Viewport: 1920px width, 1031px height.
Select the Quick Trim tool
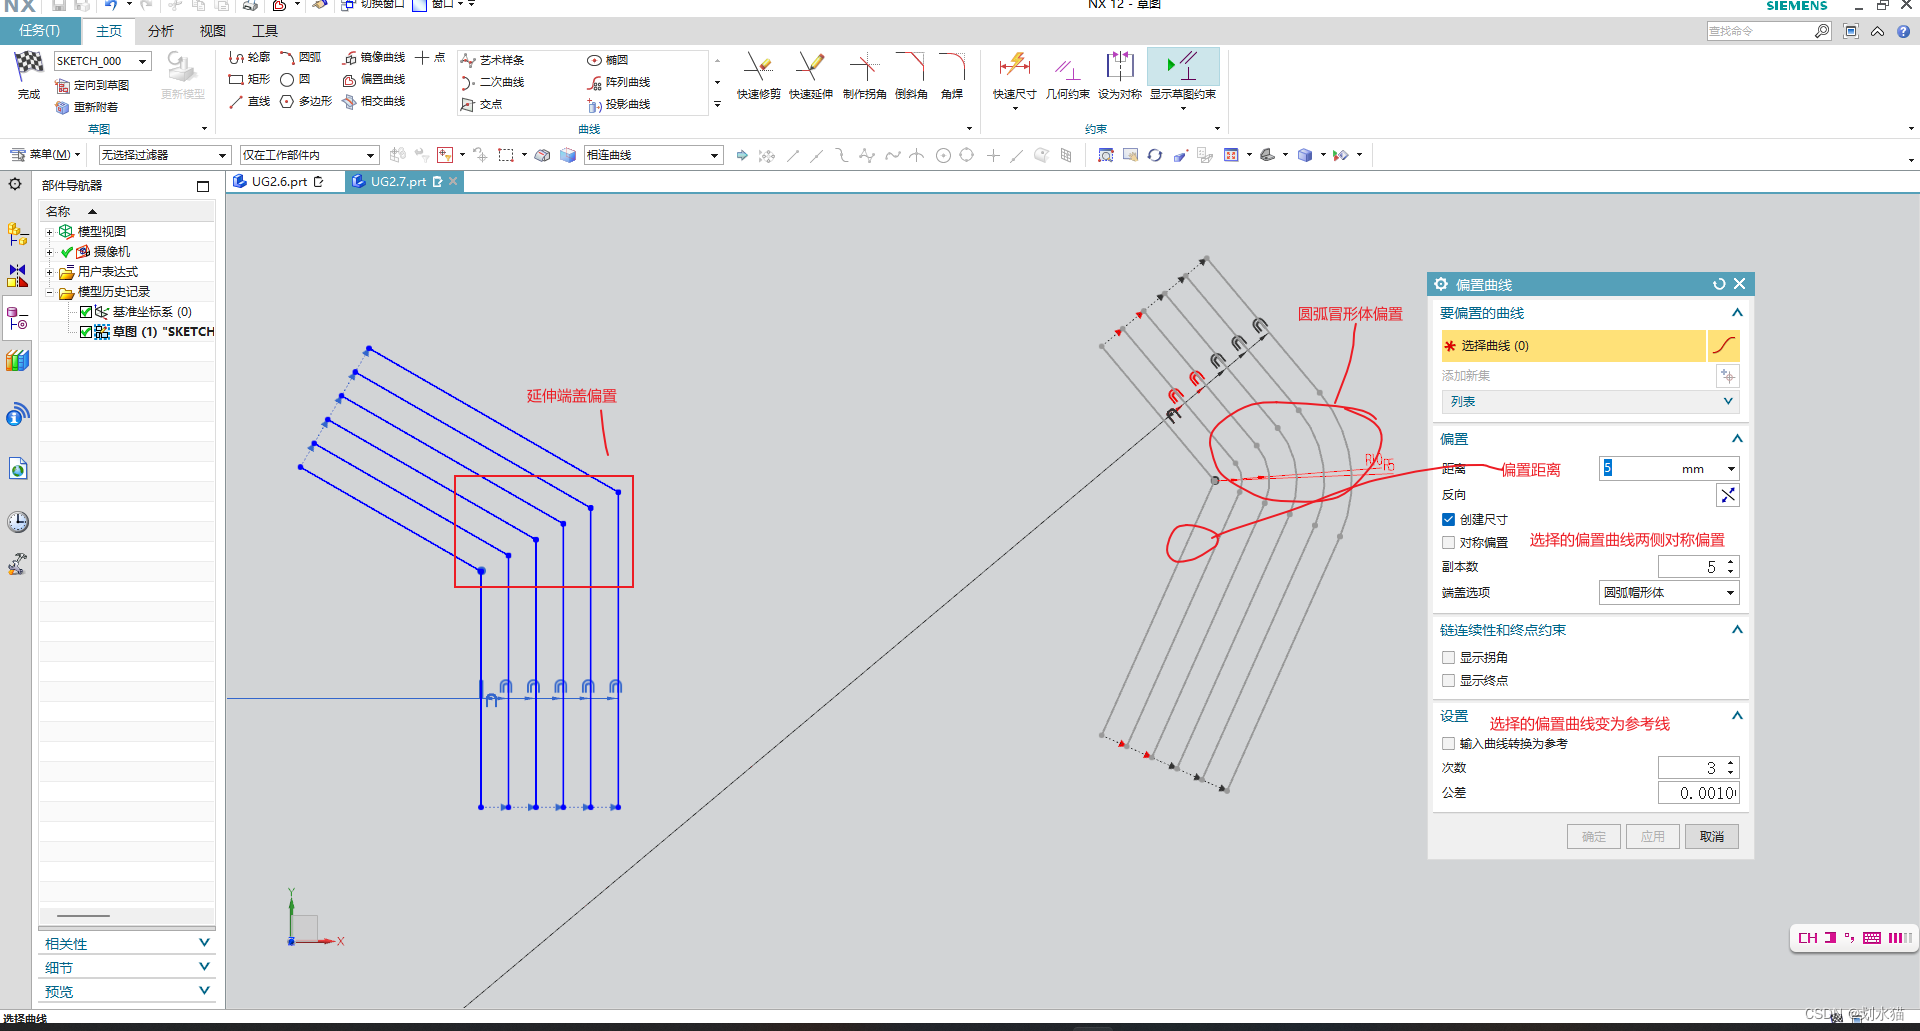point(758,76)
